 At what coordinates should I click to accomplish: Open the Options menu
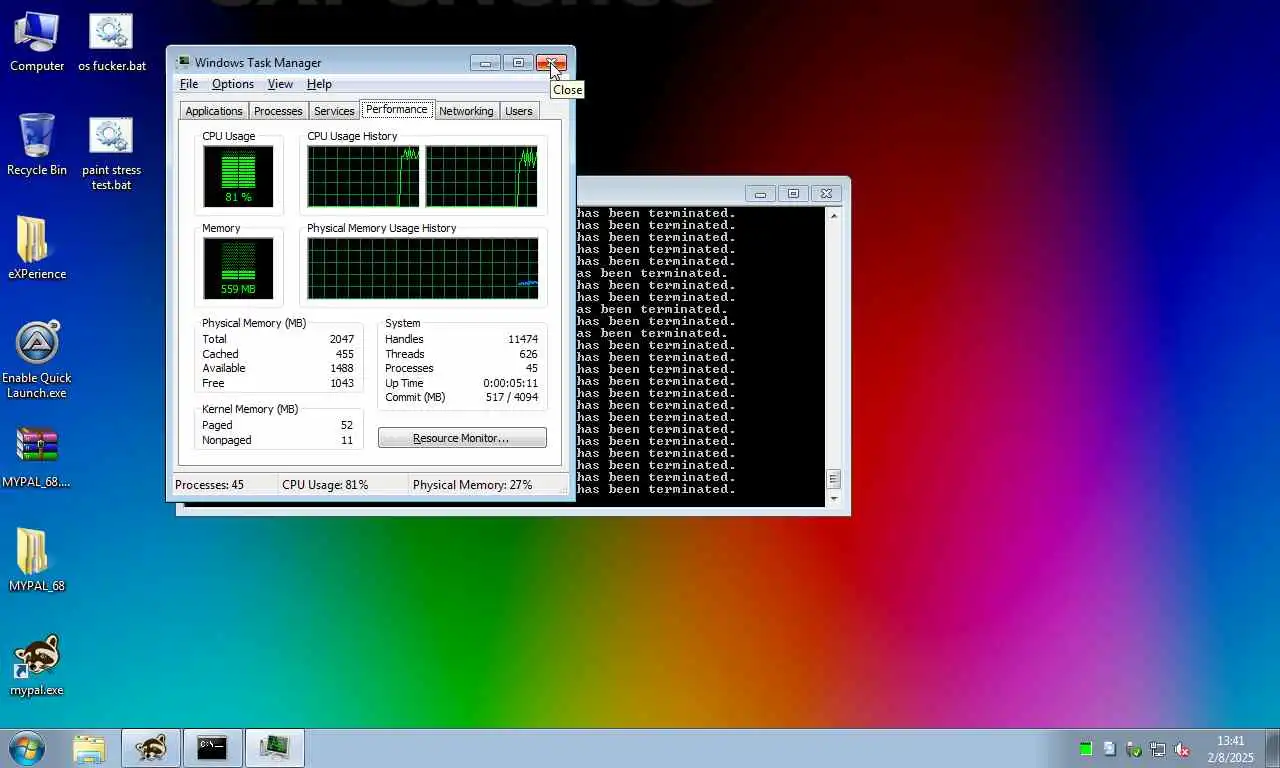(233, 84)
